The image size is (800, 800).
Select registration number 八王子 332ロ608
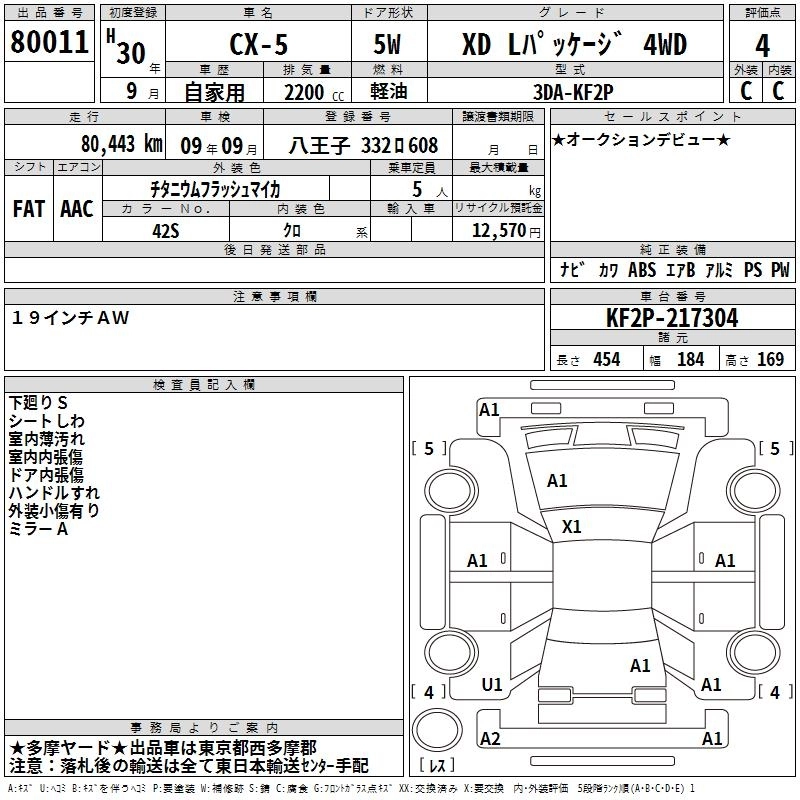(x=363, y=145)
